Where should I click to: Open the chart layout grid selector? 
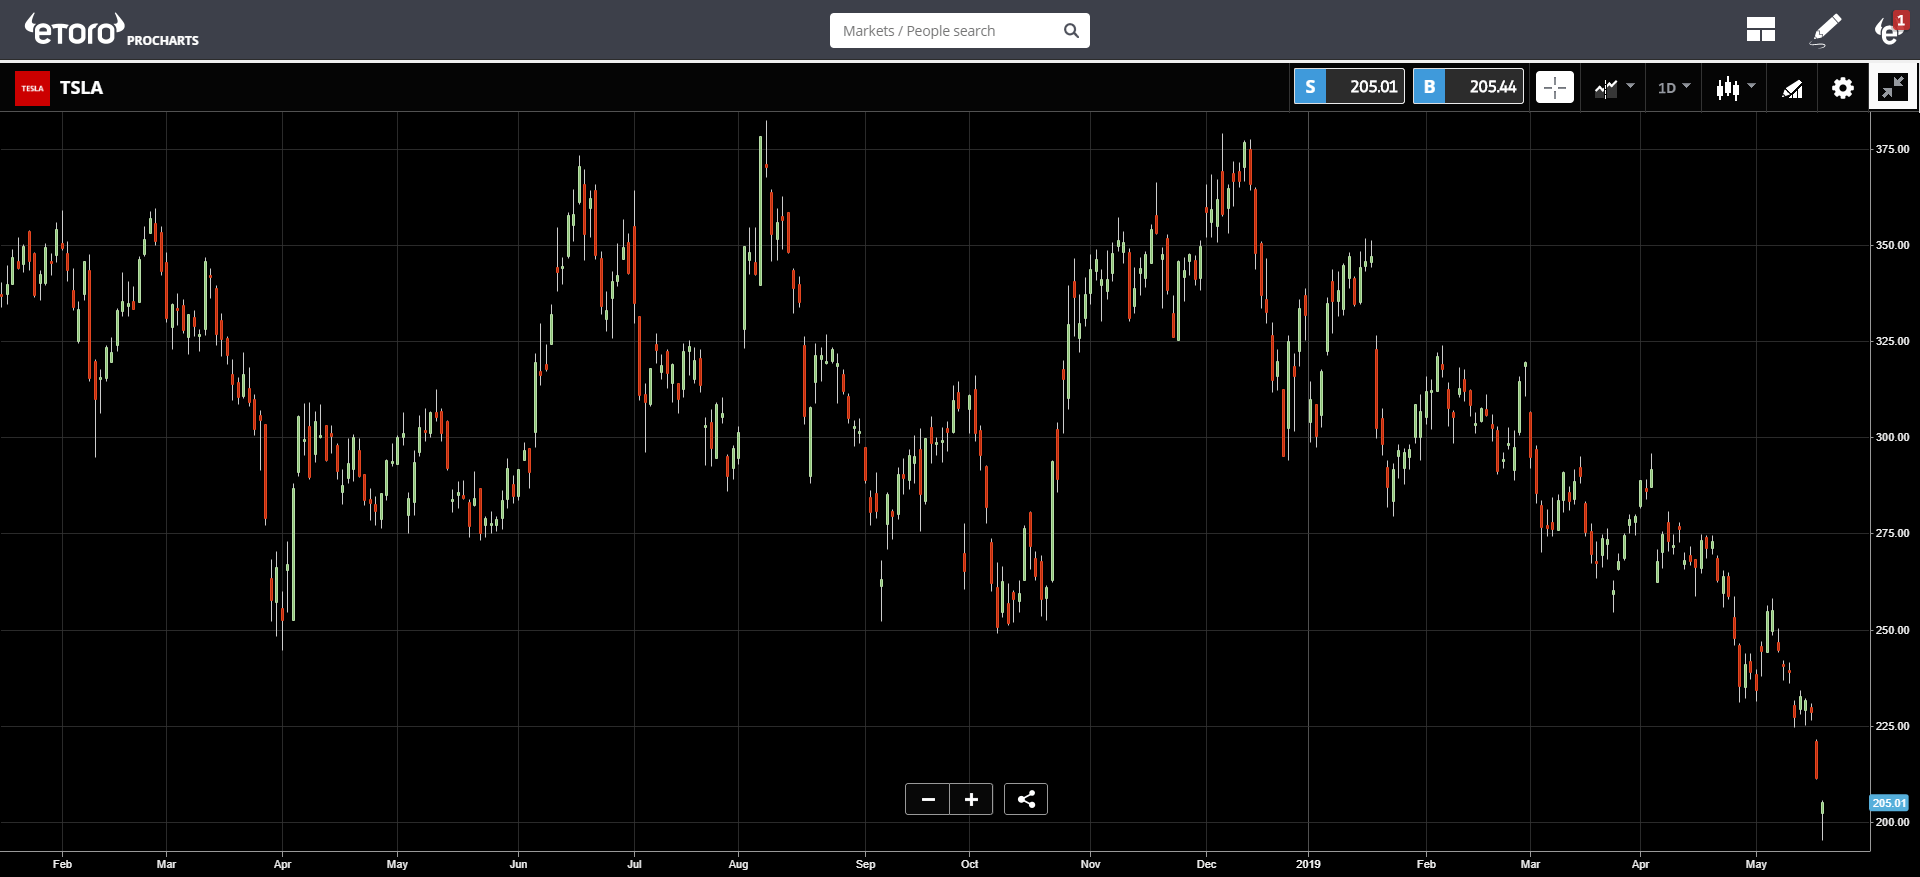tap(1760, 30)
